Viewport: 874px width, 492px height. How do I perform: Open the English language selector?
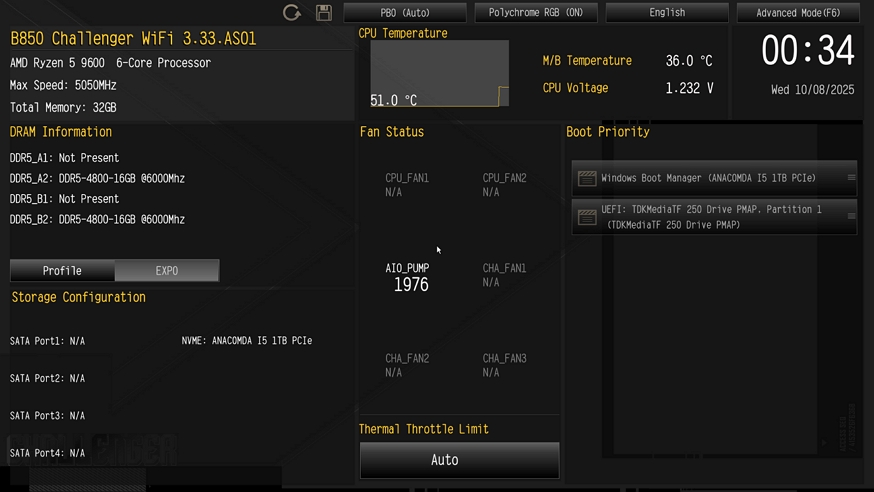click(667, 13)
